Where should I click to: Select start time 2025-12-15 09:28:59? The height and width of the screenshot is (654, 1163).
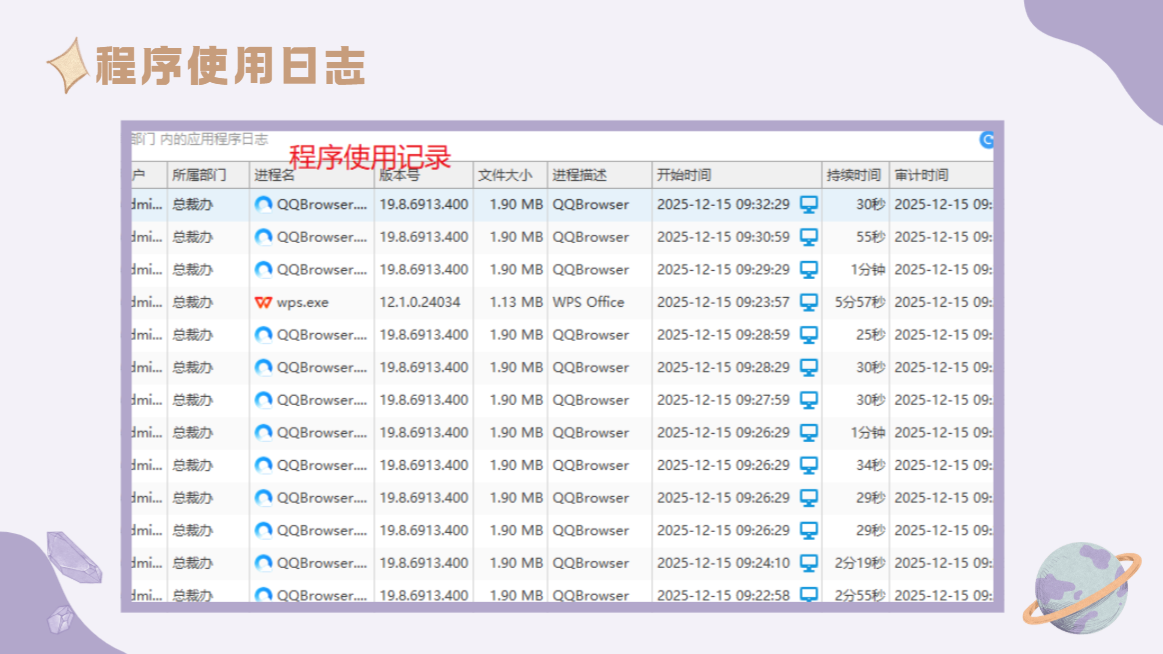click(723, 335)
